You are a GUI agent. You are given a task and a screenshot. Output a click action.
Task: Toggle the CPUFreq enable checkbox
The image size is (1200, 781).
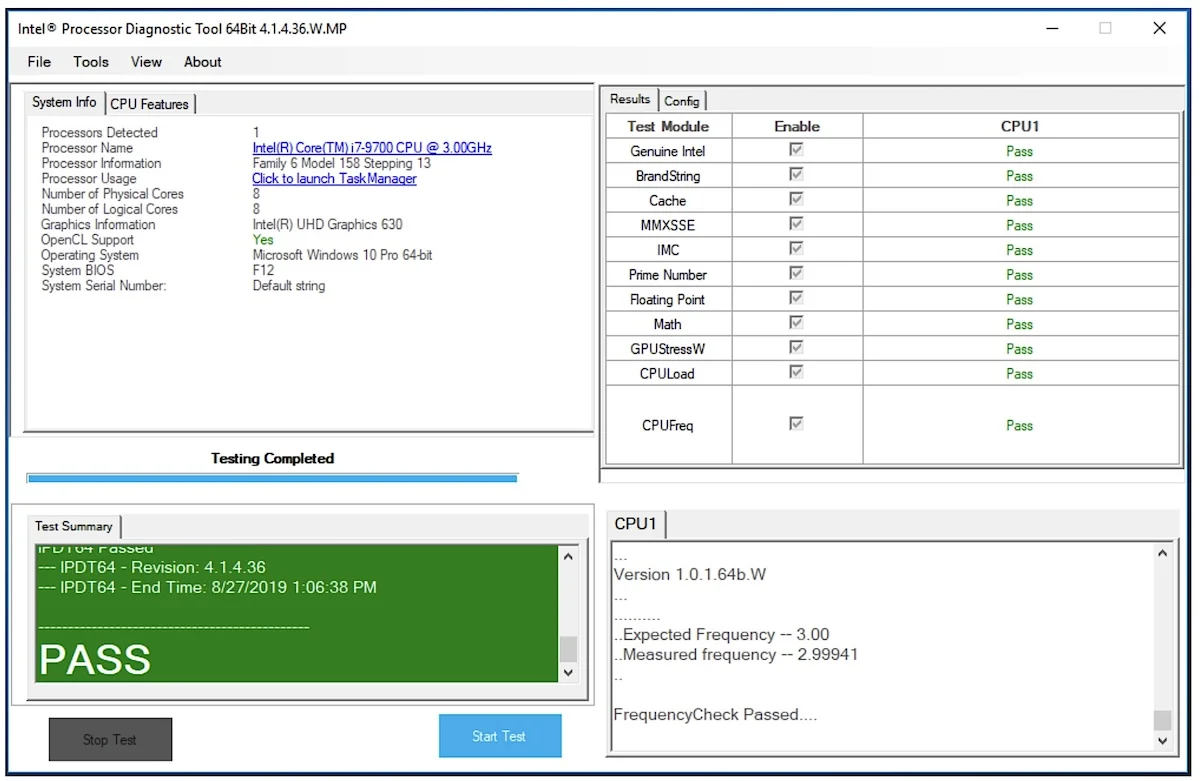tap(797, 424)
